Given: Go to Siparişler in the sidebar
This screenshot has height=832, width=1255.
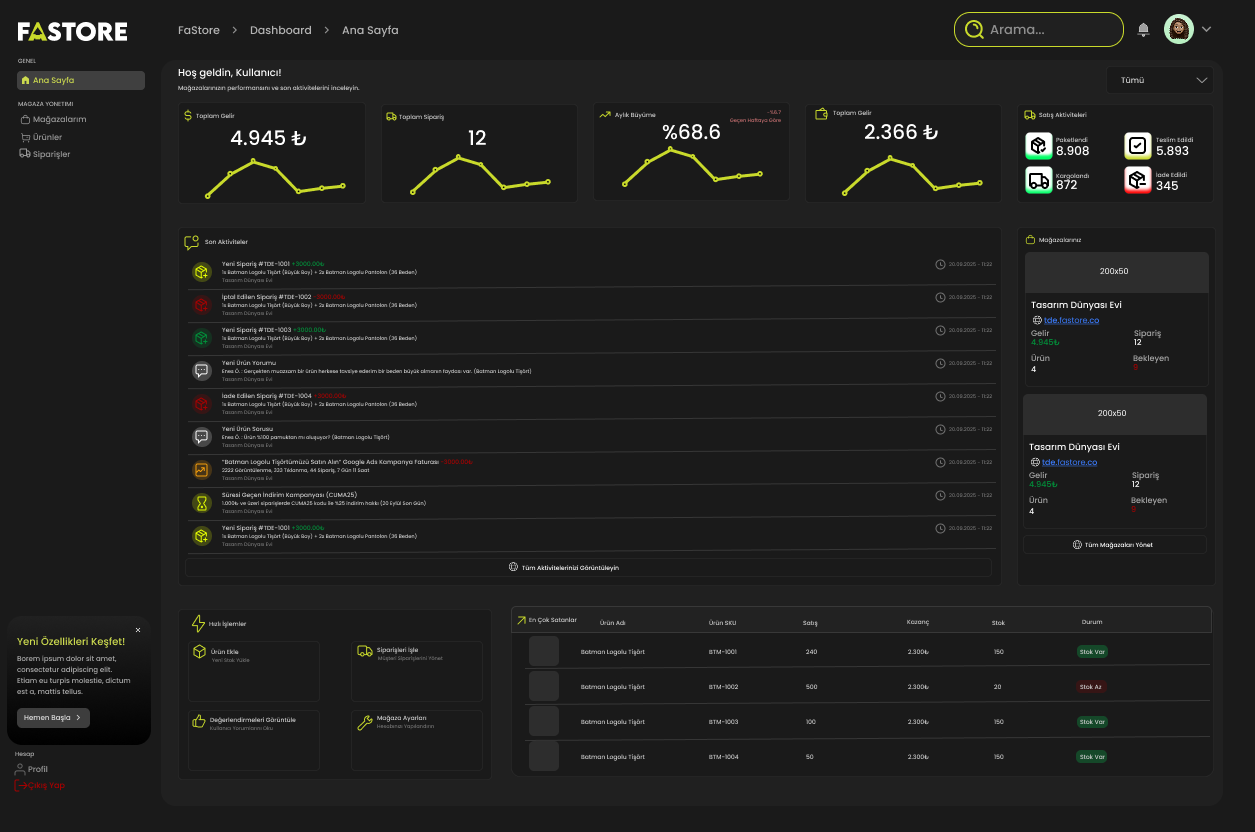Looking at the screenshot, I should tap(51, 154).
